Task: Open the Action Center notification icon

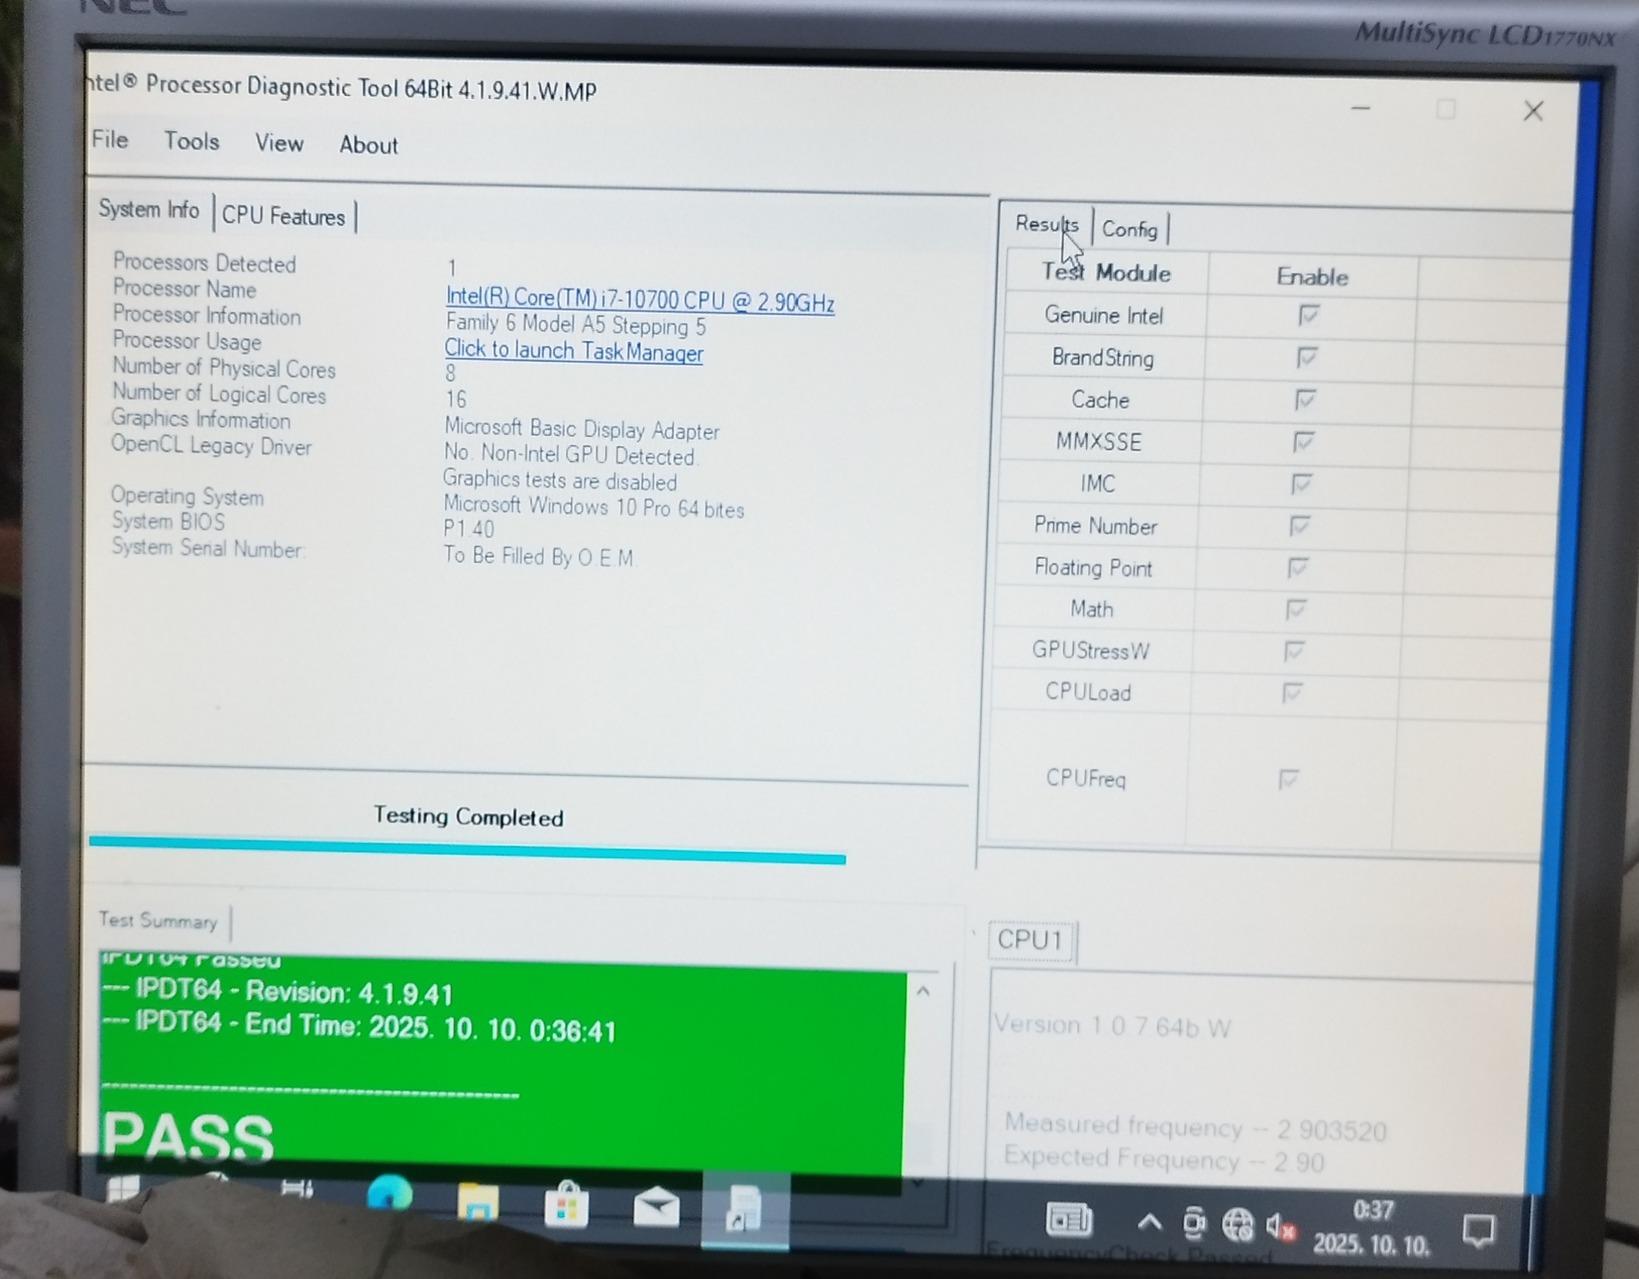Action: coord(1479,1231)
